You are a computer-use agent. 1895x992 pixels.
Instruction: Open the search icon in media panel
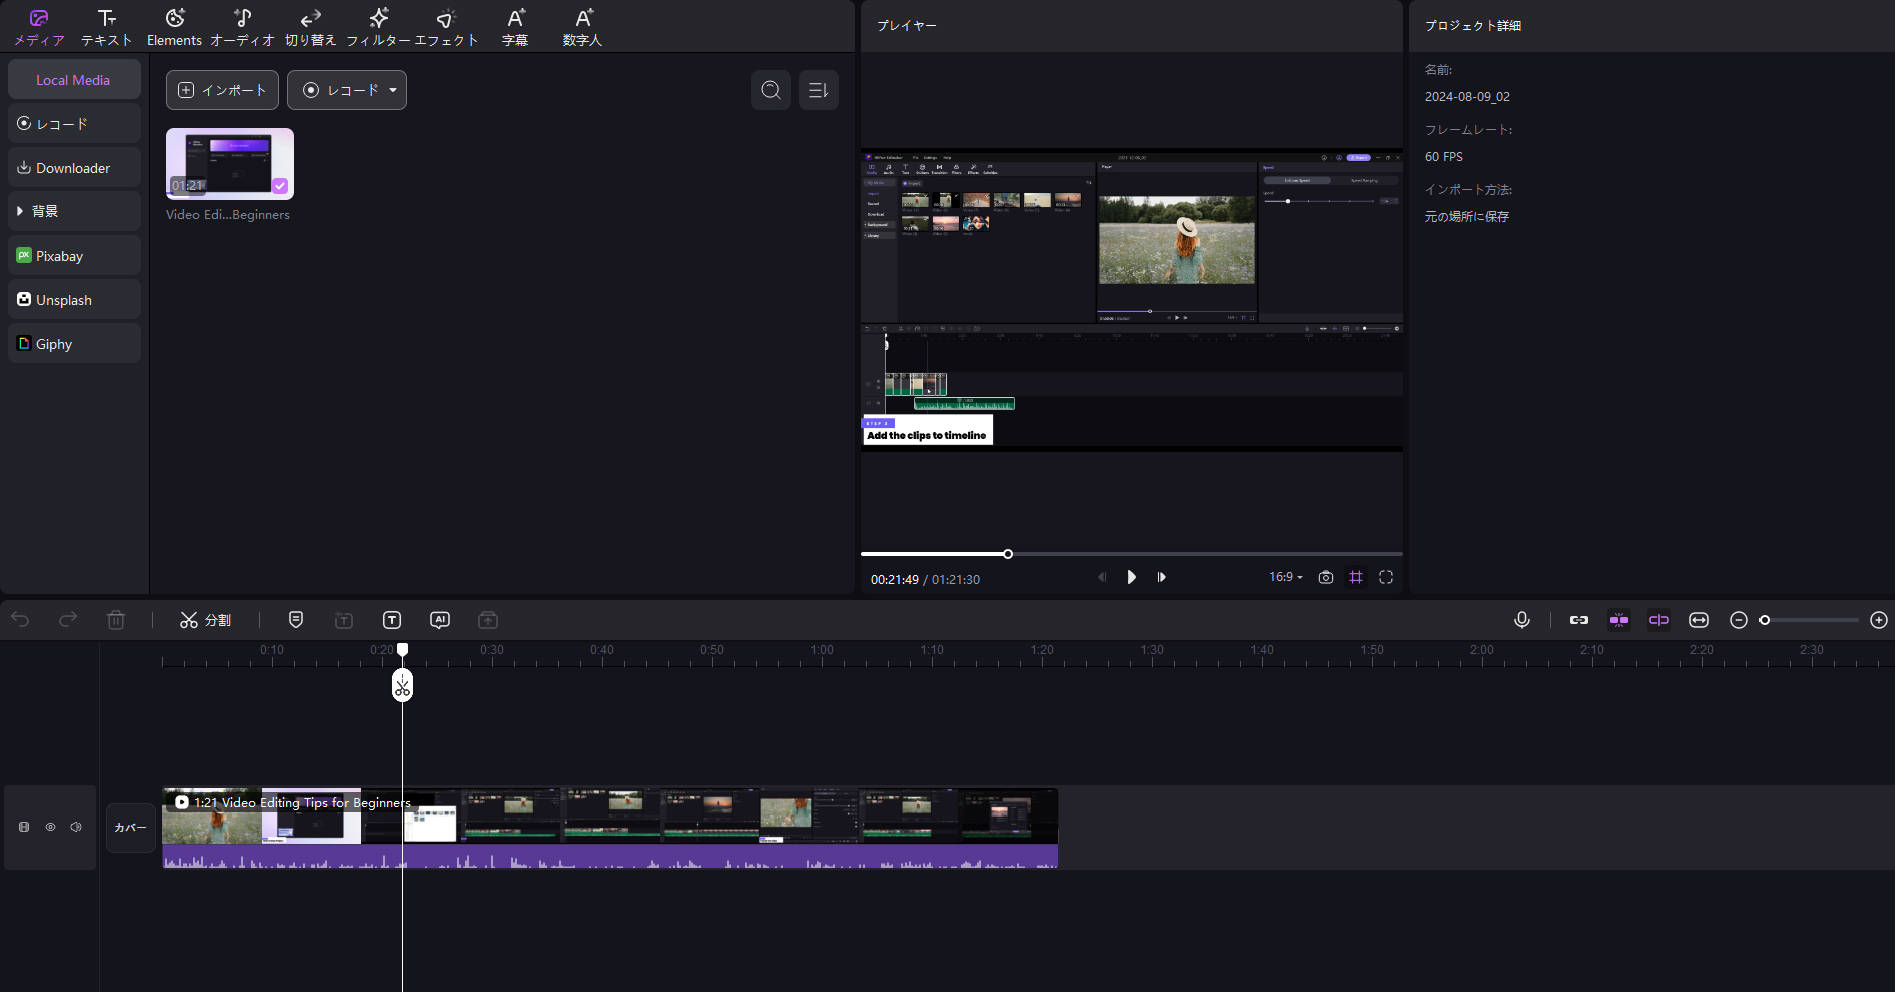(x=770, y=90)
